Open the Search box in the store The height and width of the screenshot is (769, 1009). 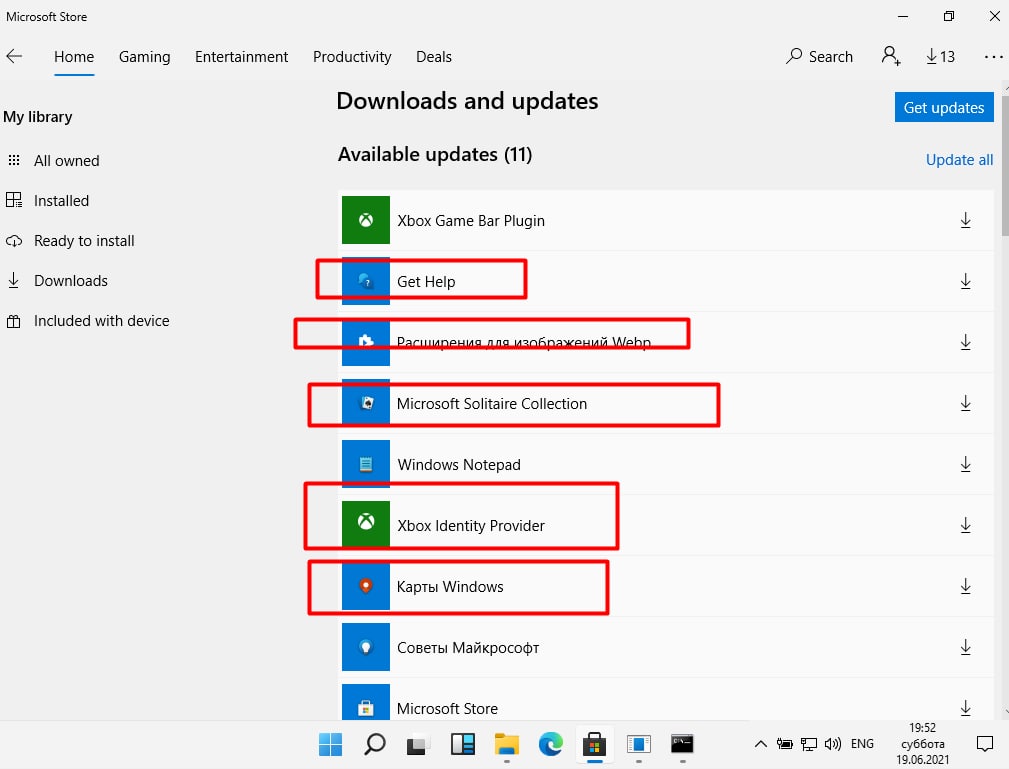tap(819, 57)
